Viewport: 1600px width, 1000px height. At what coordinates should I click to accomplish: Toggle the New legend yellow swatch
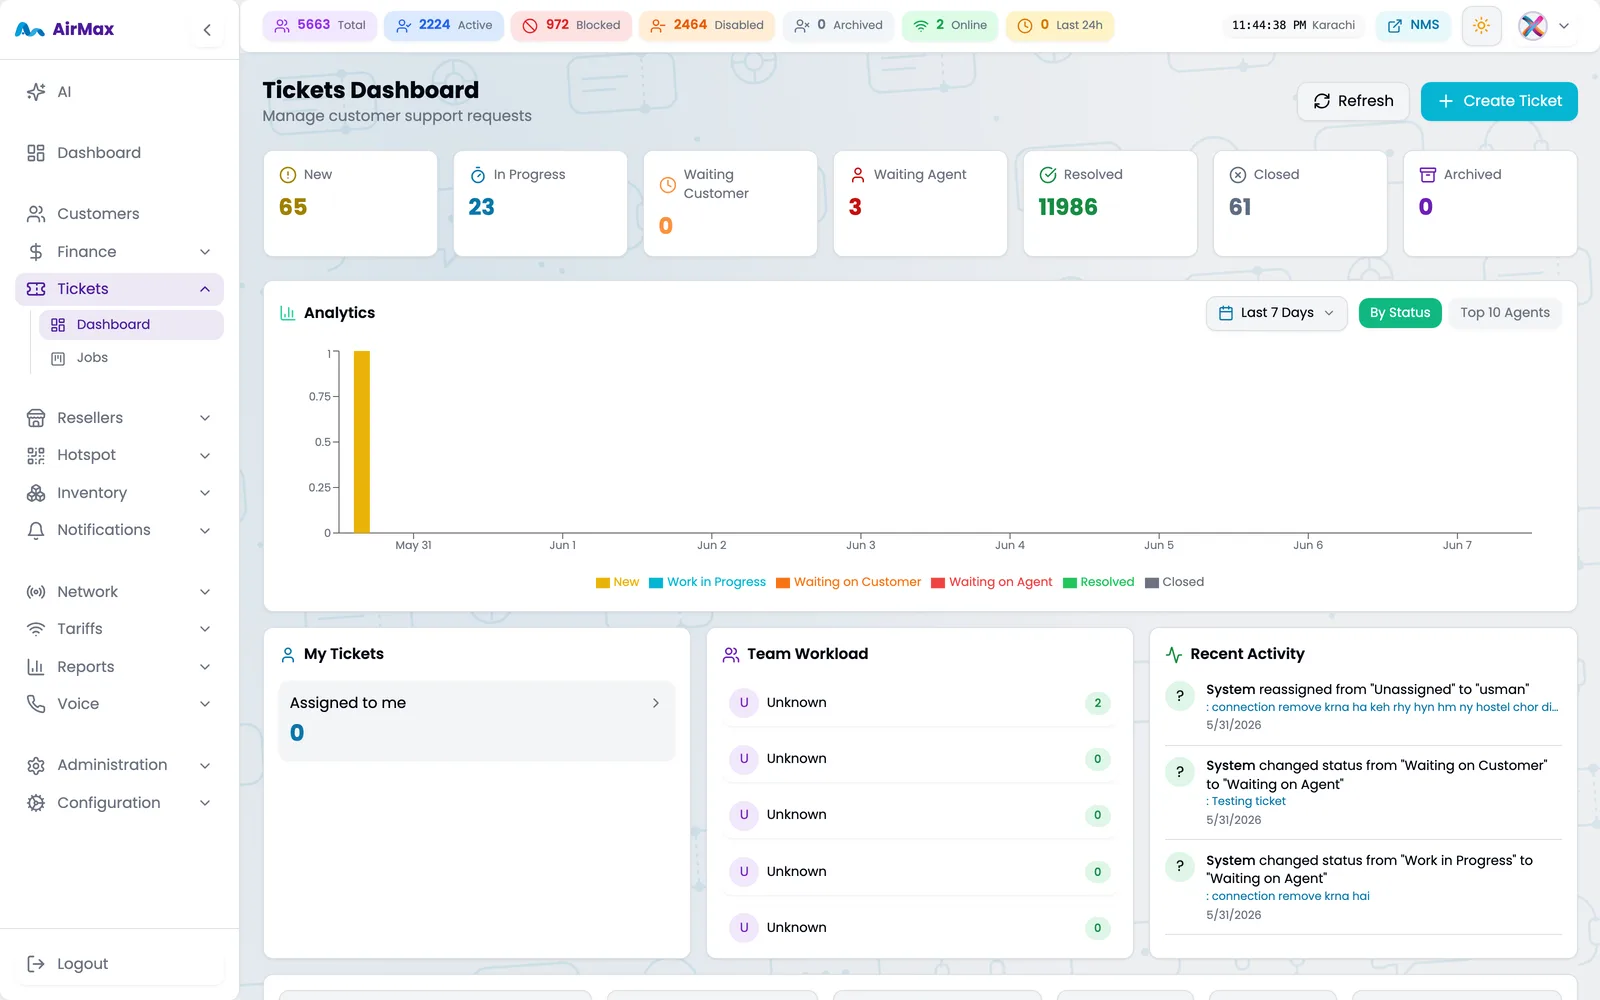pos(603,583)
